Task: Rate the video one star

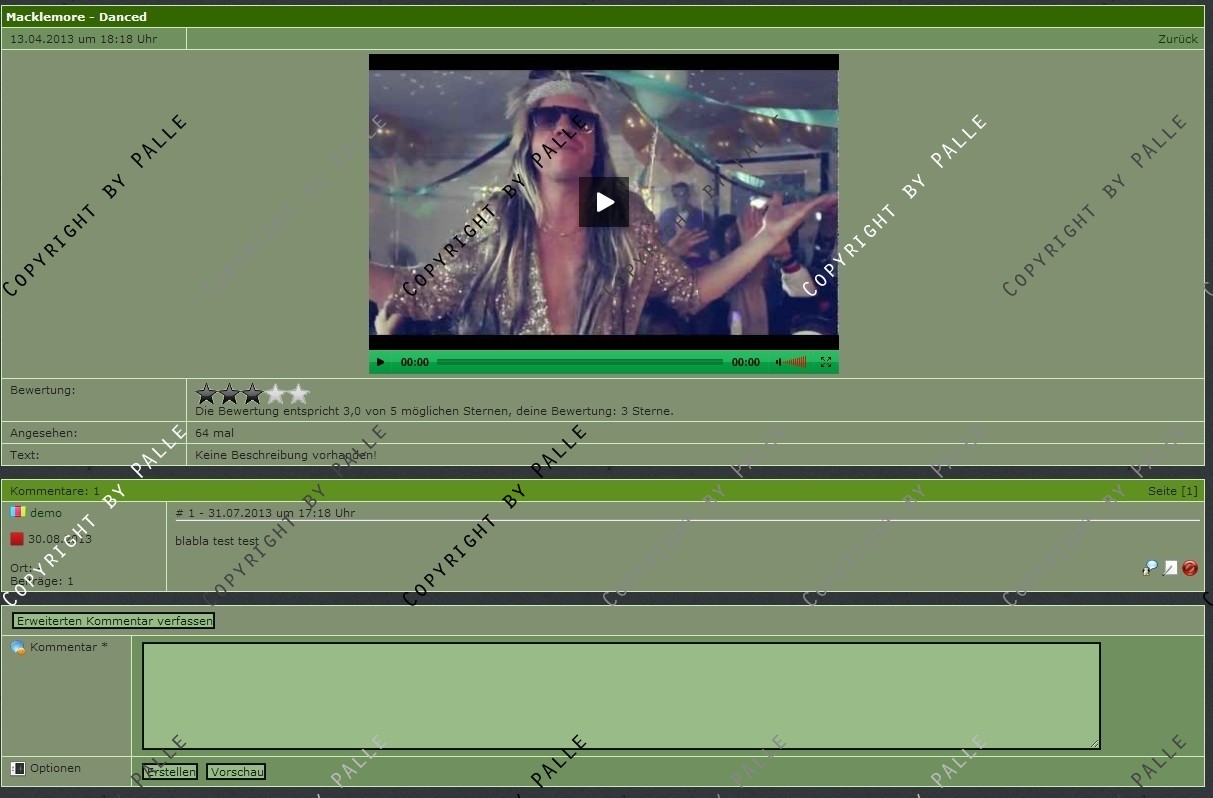Action: (207, 394)
